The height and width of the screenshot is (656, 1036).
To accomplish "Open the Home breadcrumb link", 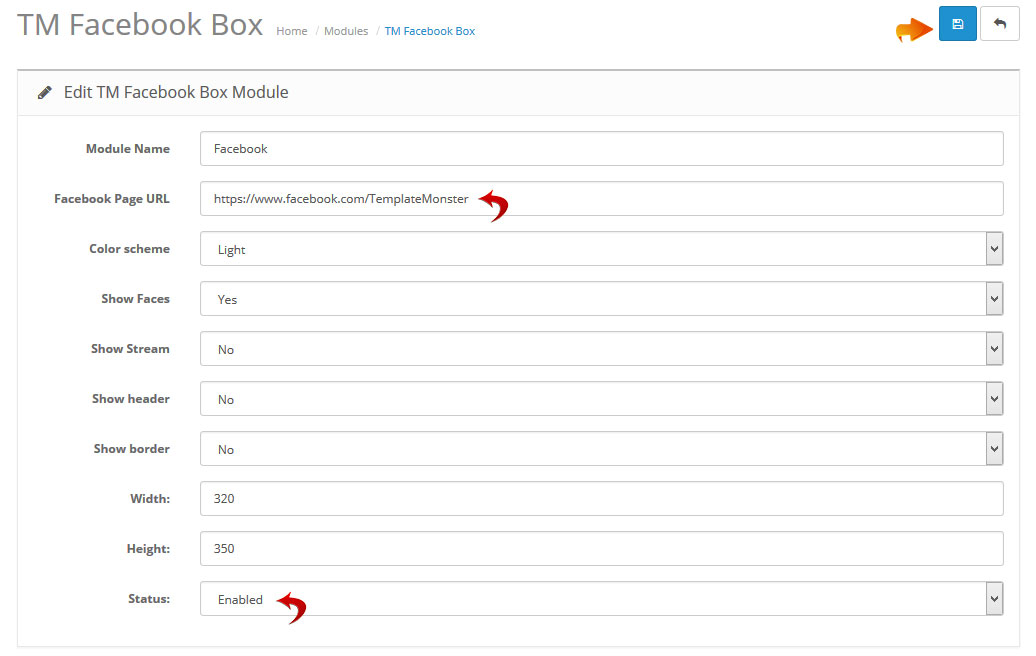I will [291, 31].
